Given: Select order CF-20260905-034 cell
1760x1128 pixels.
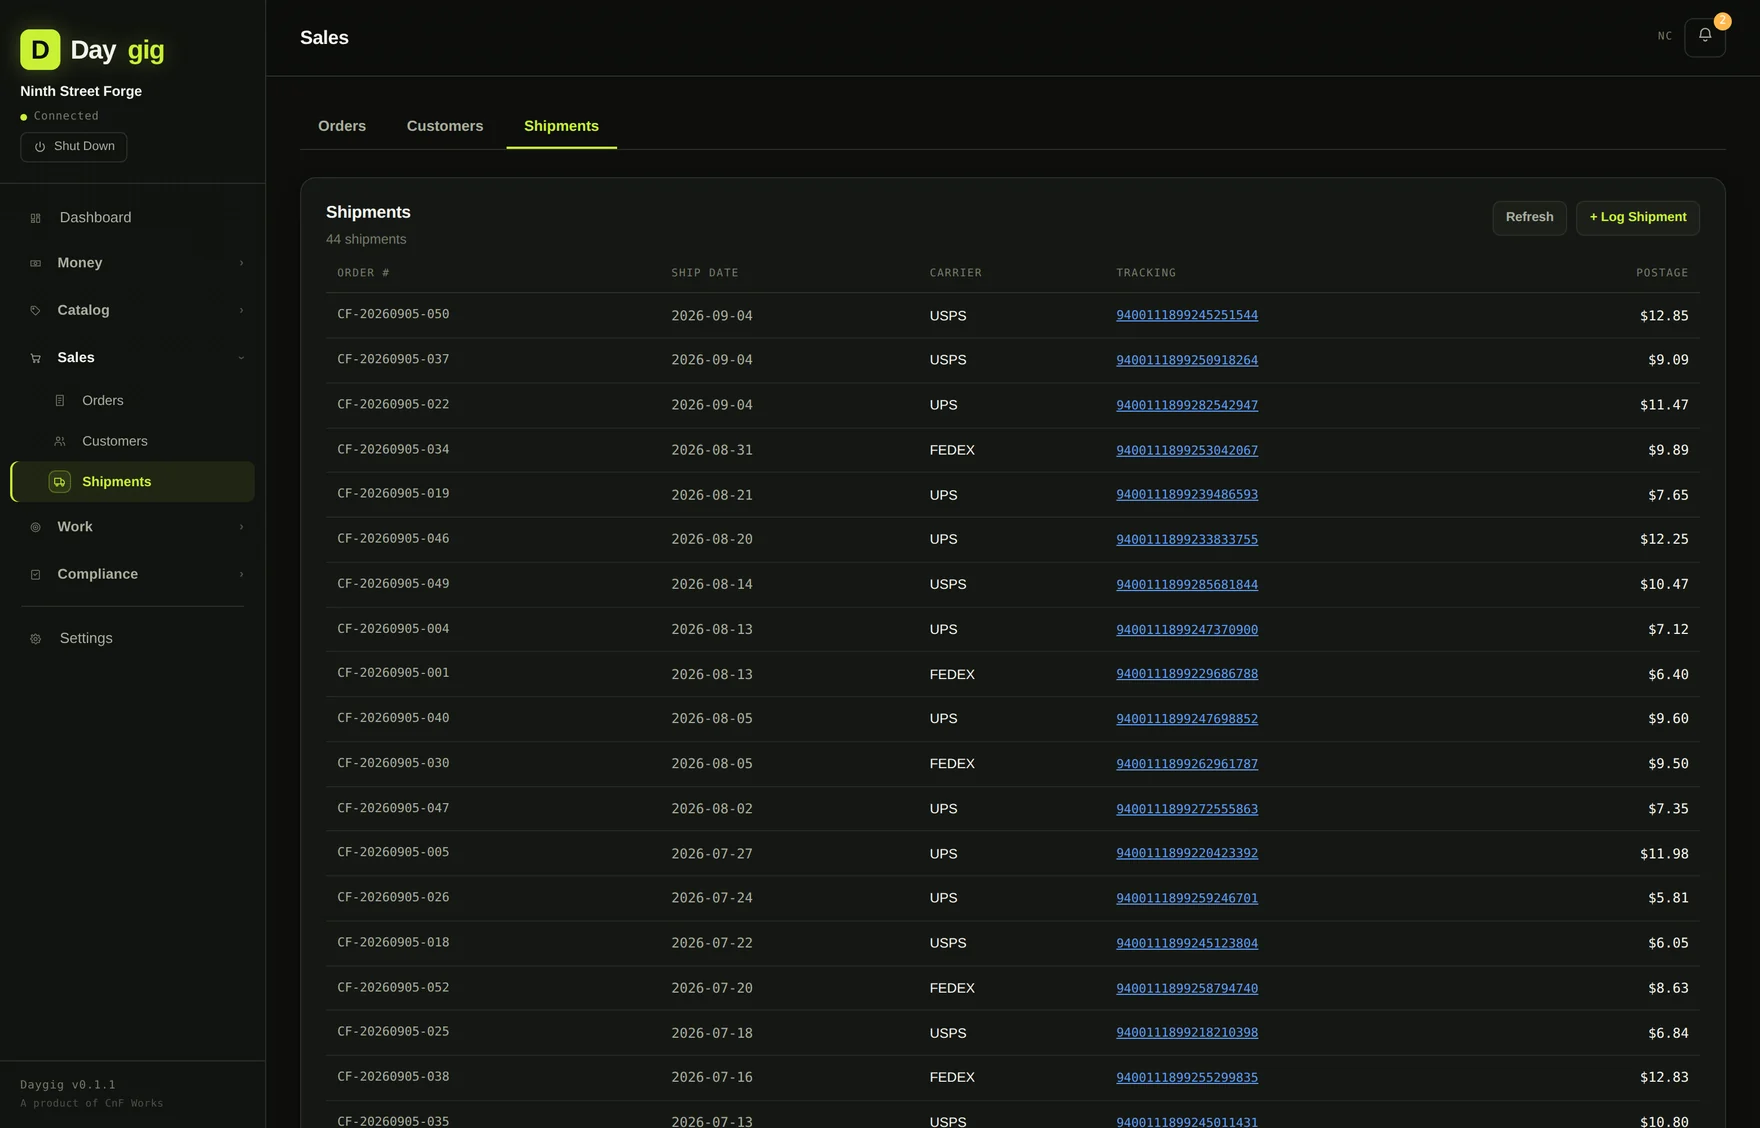Looking at the screenshot, I should 393,449.
